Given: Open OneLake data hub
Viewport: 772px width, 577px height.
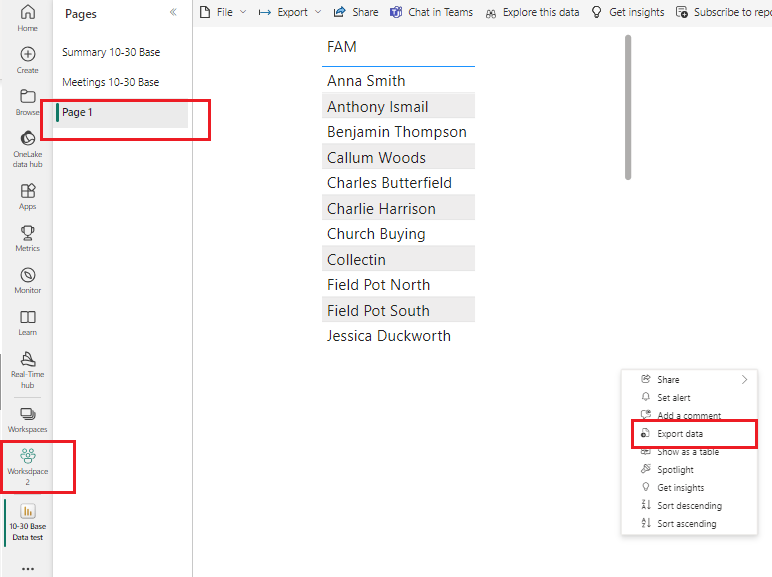Looking at the screenshot, I should coord(28,149).
